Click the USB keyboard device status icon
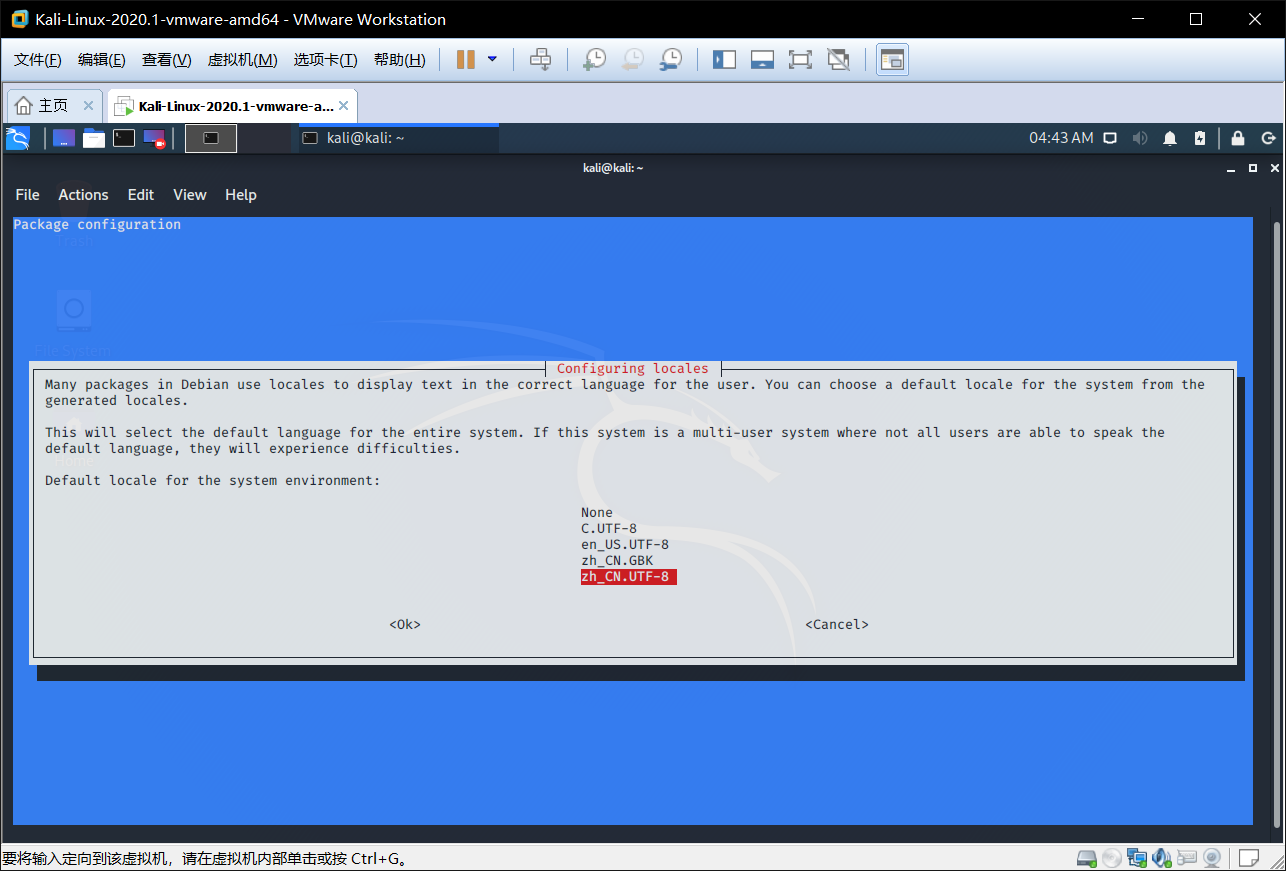 (1187, 858)
